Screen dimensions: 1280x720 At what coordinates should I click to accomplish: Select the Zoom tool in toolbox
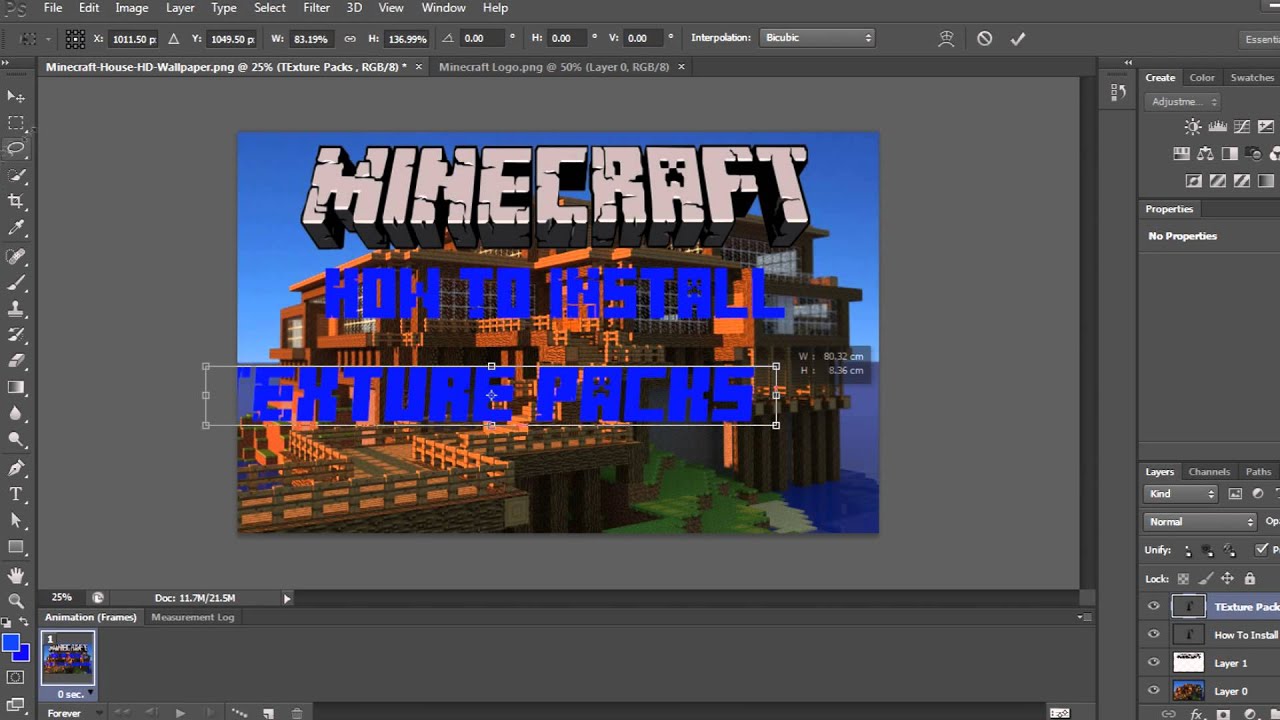(x=16, y=601)
